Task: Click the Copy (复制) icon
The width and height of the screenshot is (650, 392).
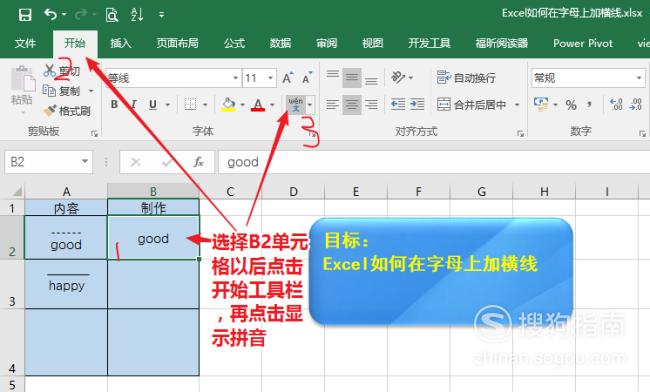Action: coord(49,91)
